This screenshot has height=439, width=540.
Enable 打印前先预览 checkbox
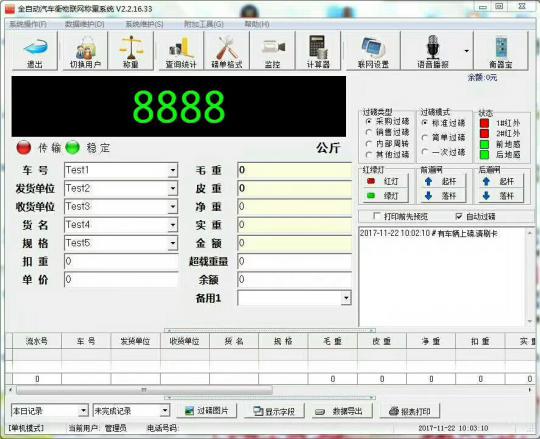pos(377,216)
